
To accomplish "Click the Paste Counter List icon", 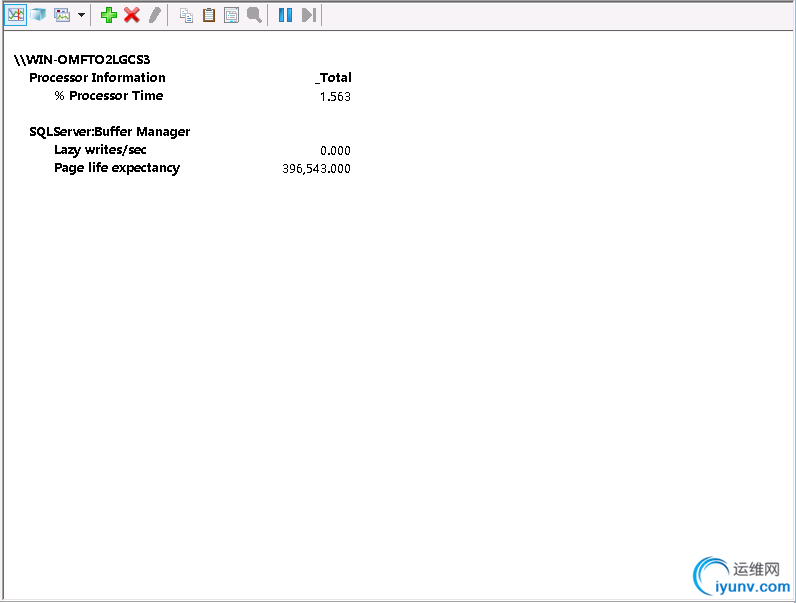I will pos(209,15).
